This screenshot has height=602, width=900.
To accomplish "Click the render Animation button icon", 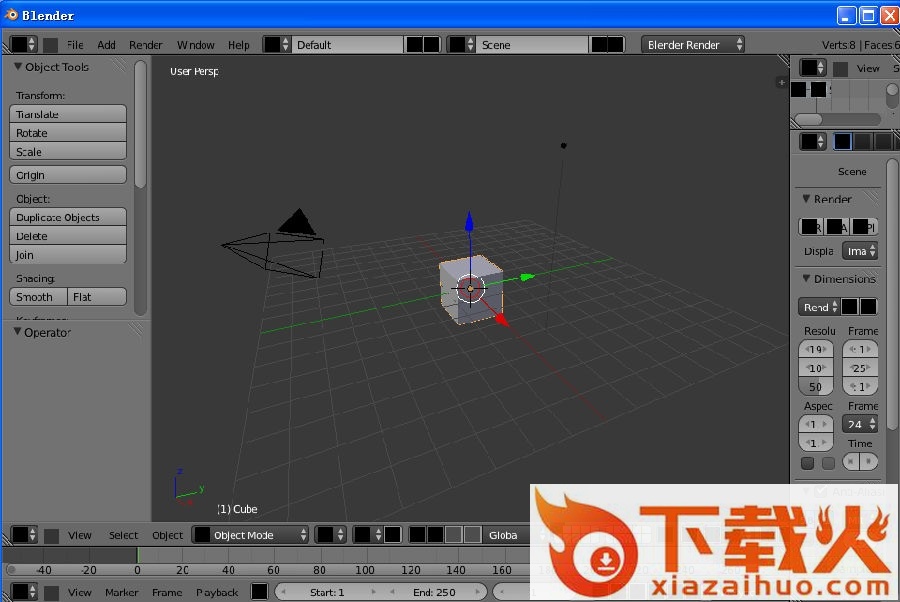I will (837, 227).
